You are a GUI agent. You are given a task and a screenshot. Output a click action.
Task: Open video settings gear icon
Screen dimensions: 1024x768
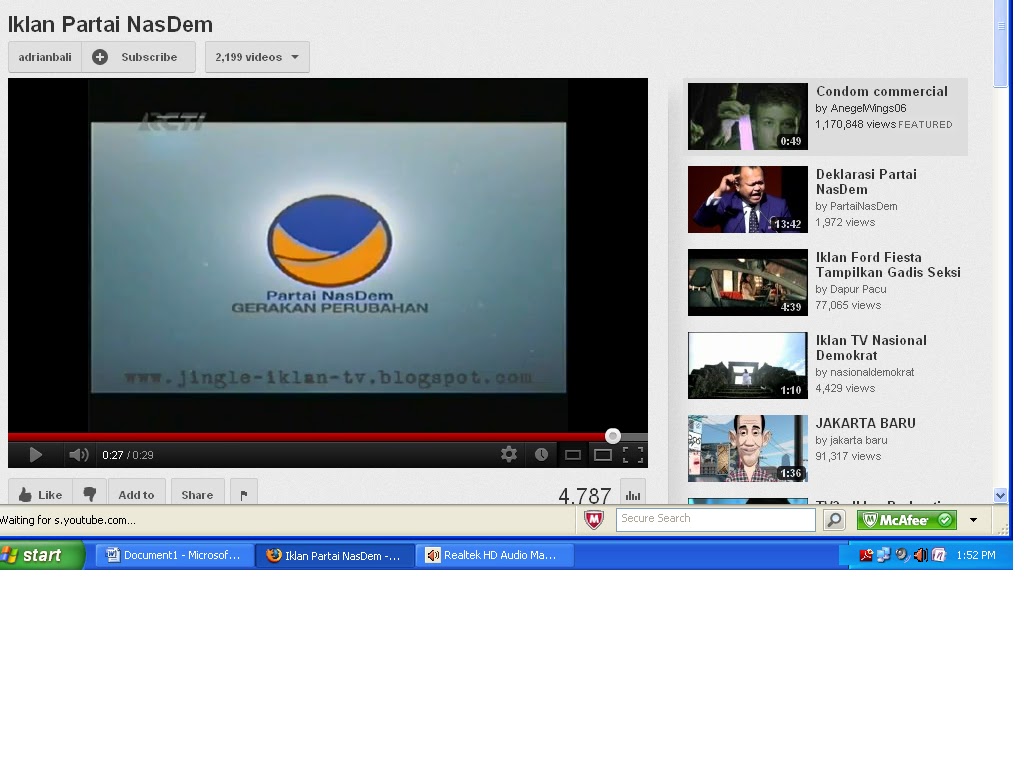tap(509, 455)
